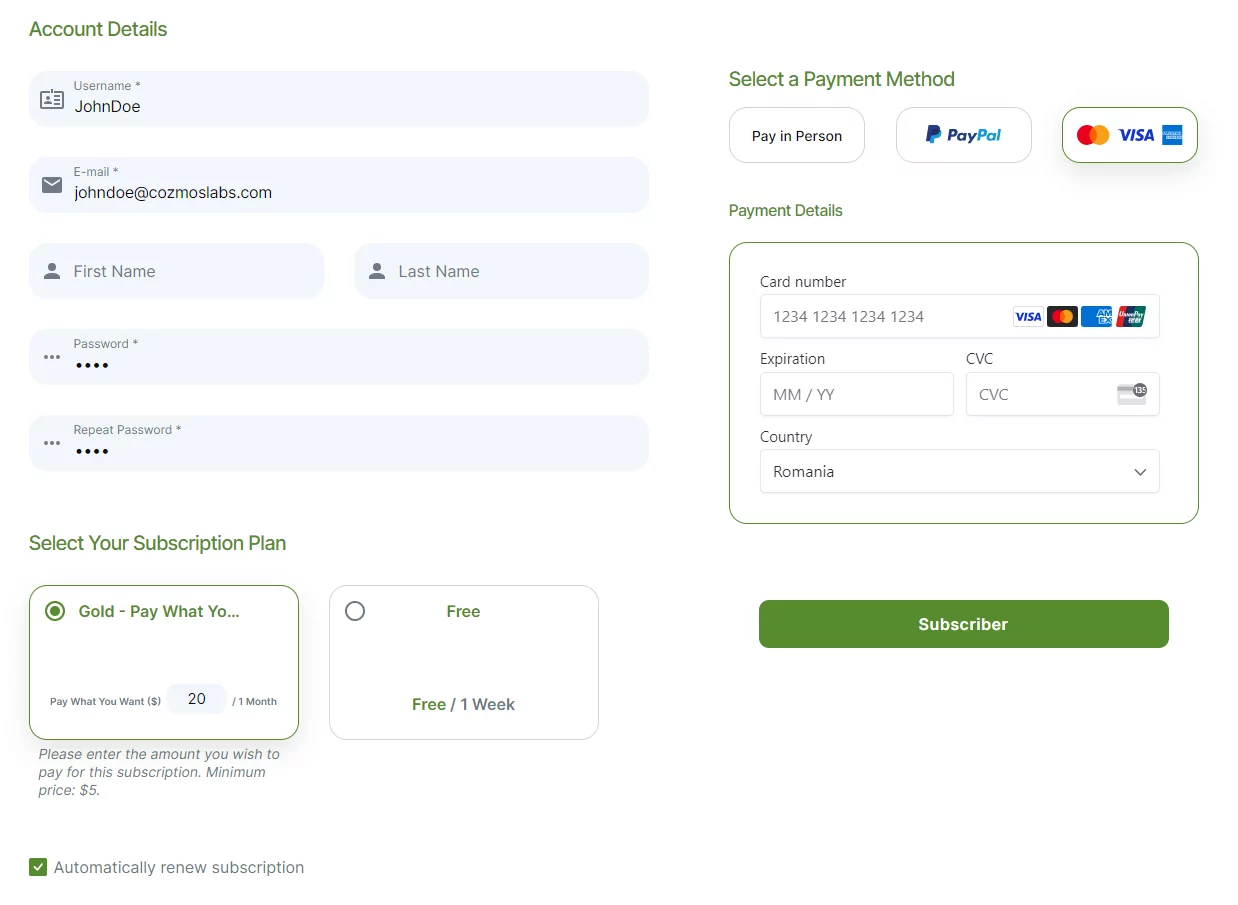The width and height of the screenshot is (1238, 905).
Task: Select the credit card payment option
Action: pyautogui.click(x=1129, y=135)
